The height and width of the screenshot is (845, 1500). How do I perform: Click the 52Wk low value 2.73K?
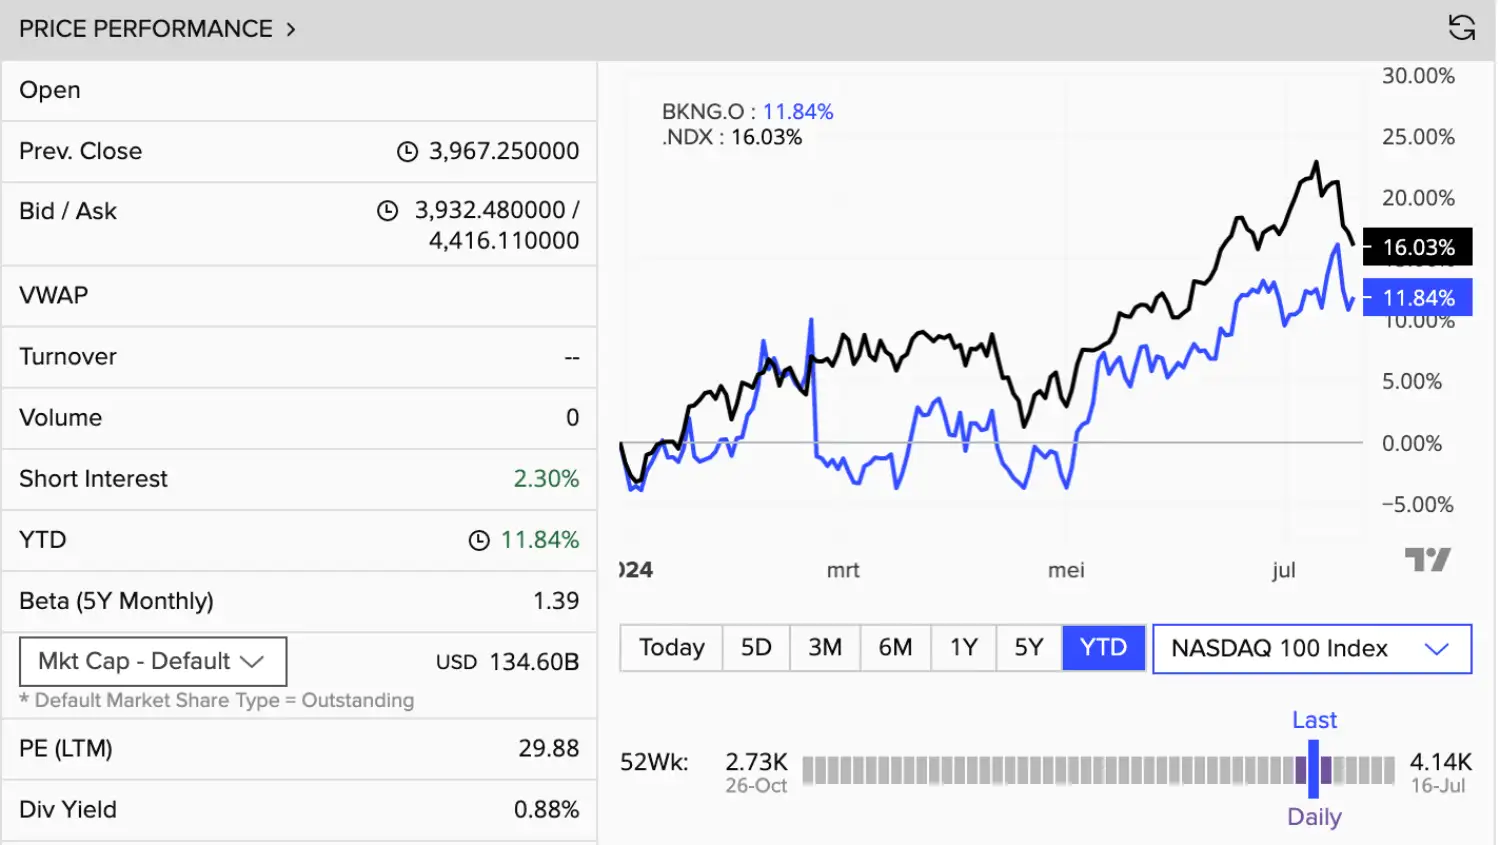(756, 762)
